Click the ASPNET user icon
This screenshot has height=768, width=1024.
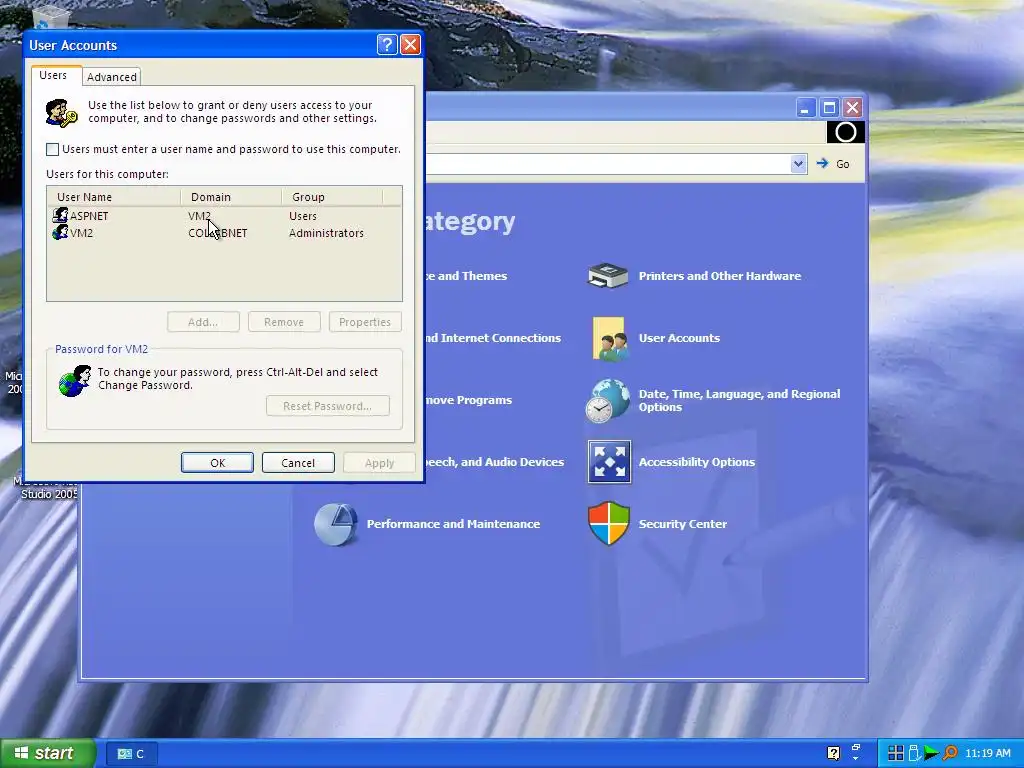click(60, 215)
